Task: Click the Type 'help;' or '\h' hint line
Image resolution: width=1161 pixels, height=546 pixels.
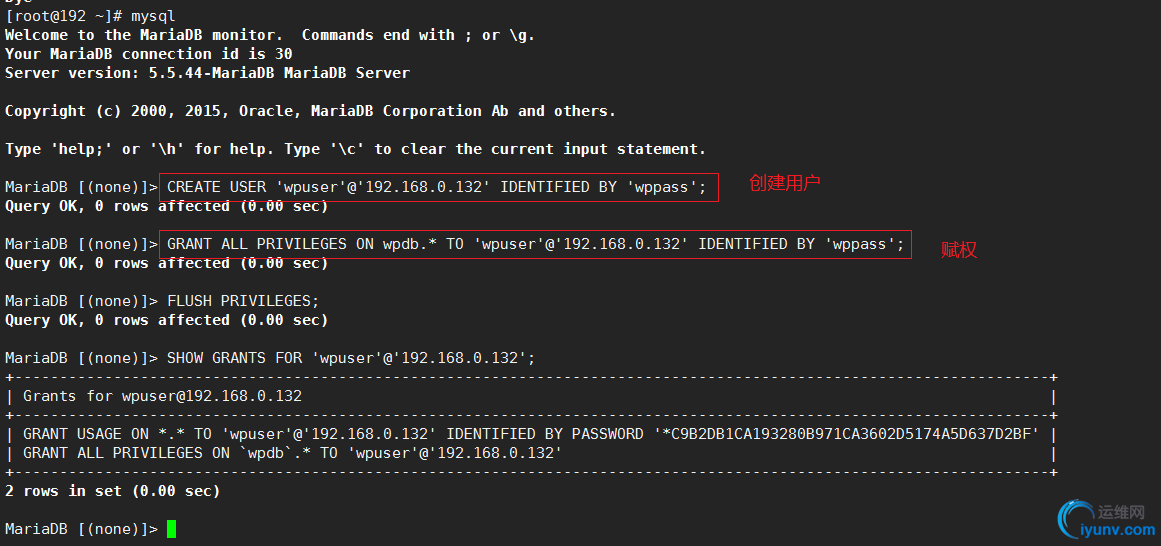Action: (x=355, y=149)
